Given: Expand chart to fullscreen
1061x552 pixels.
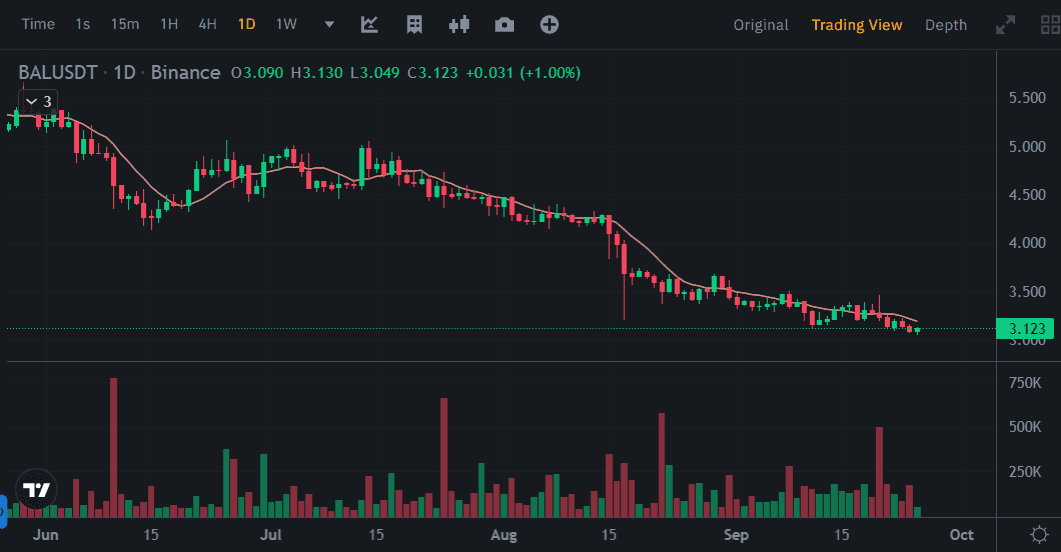Looking at the screenshot, I should [1006, 25].
